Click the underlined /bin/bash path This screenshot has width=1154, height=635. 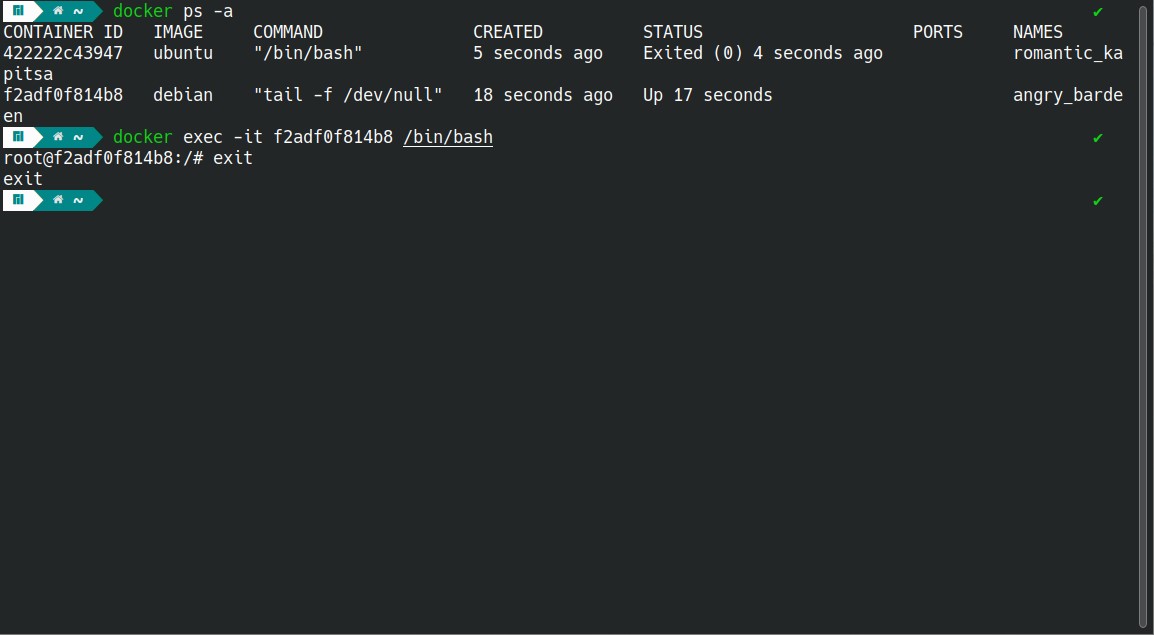click(x=448, y=137)
